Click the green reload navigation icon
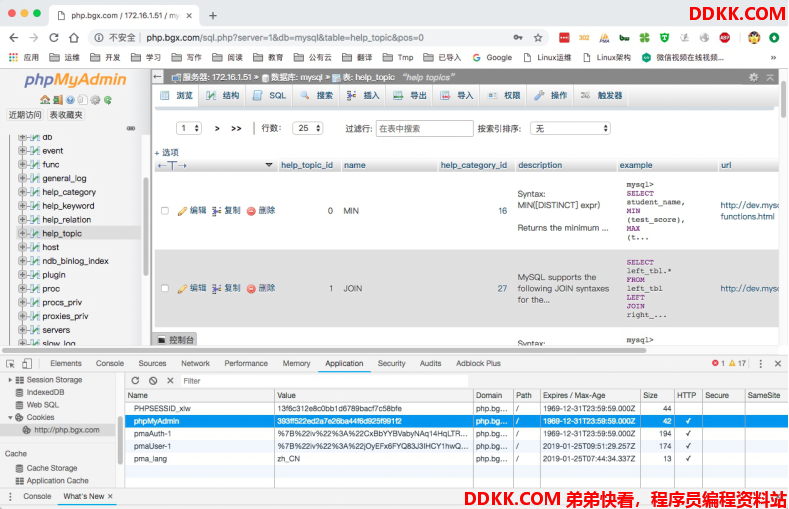Viewport: 789px width, 509px height. click(108, 100)
